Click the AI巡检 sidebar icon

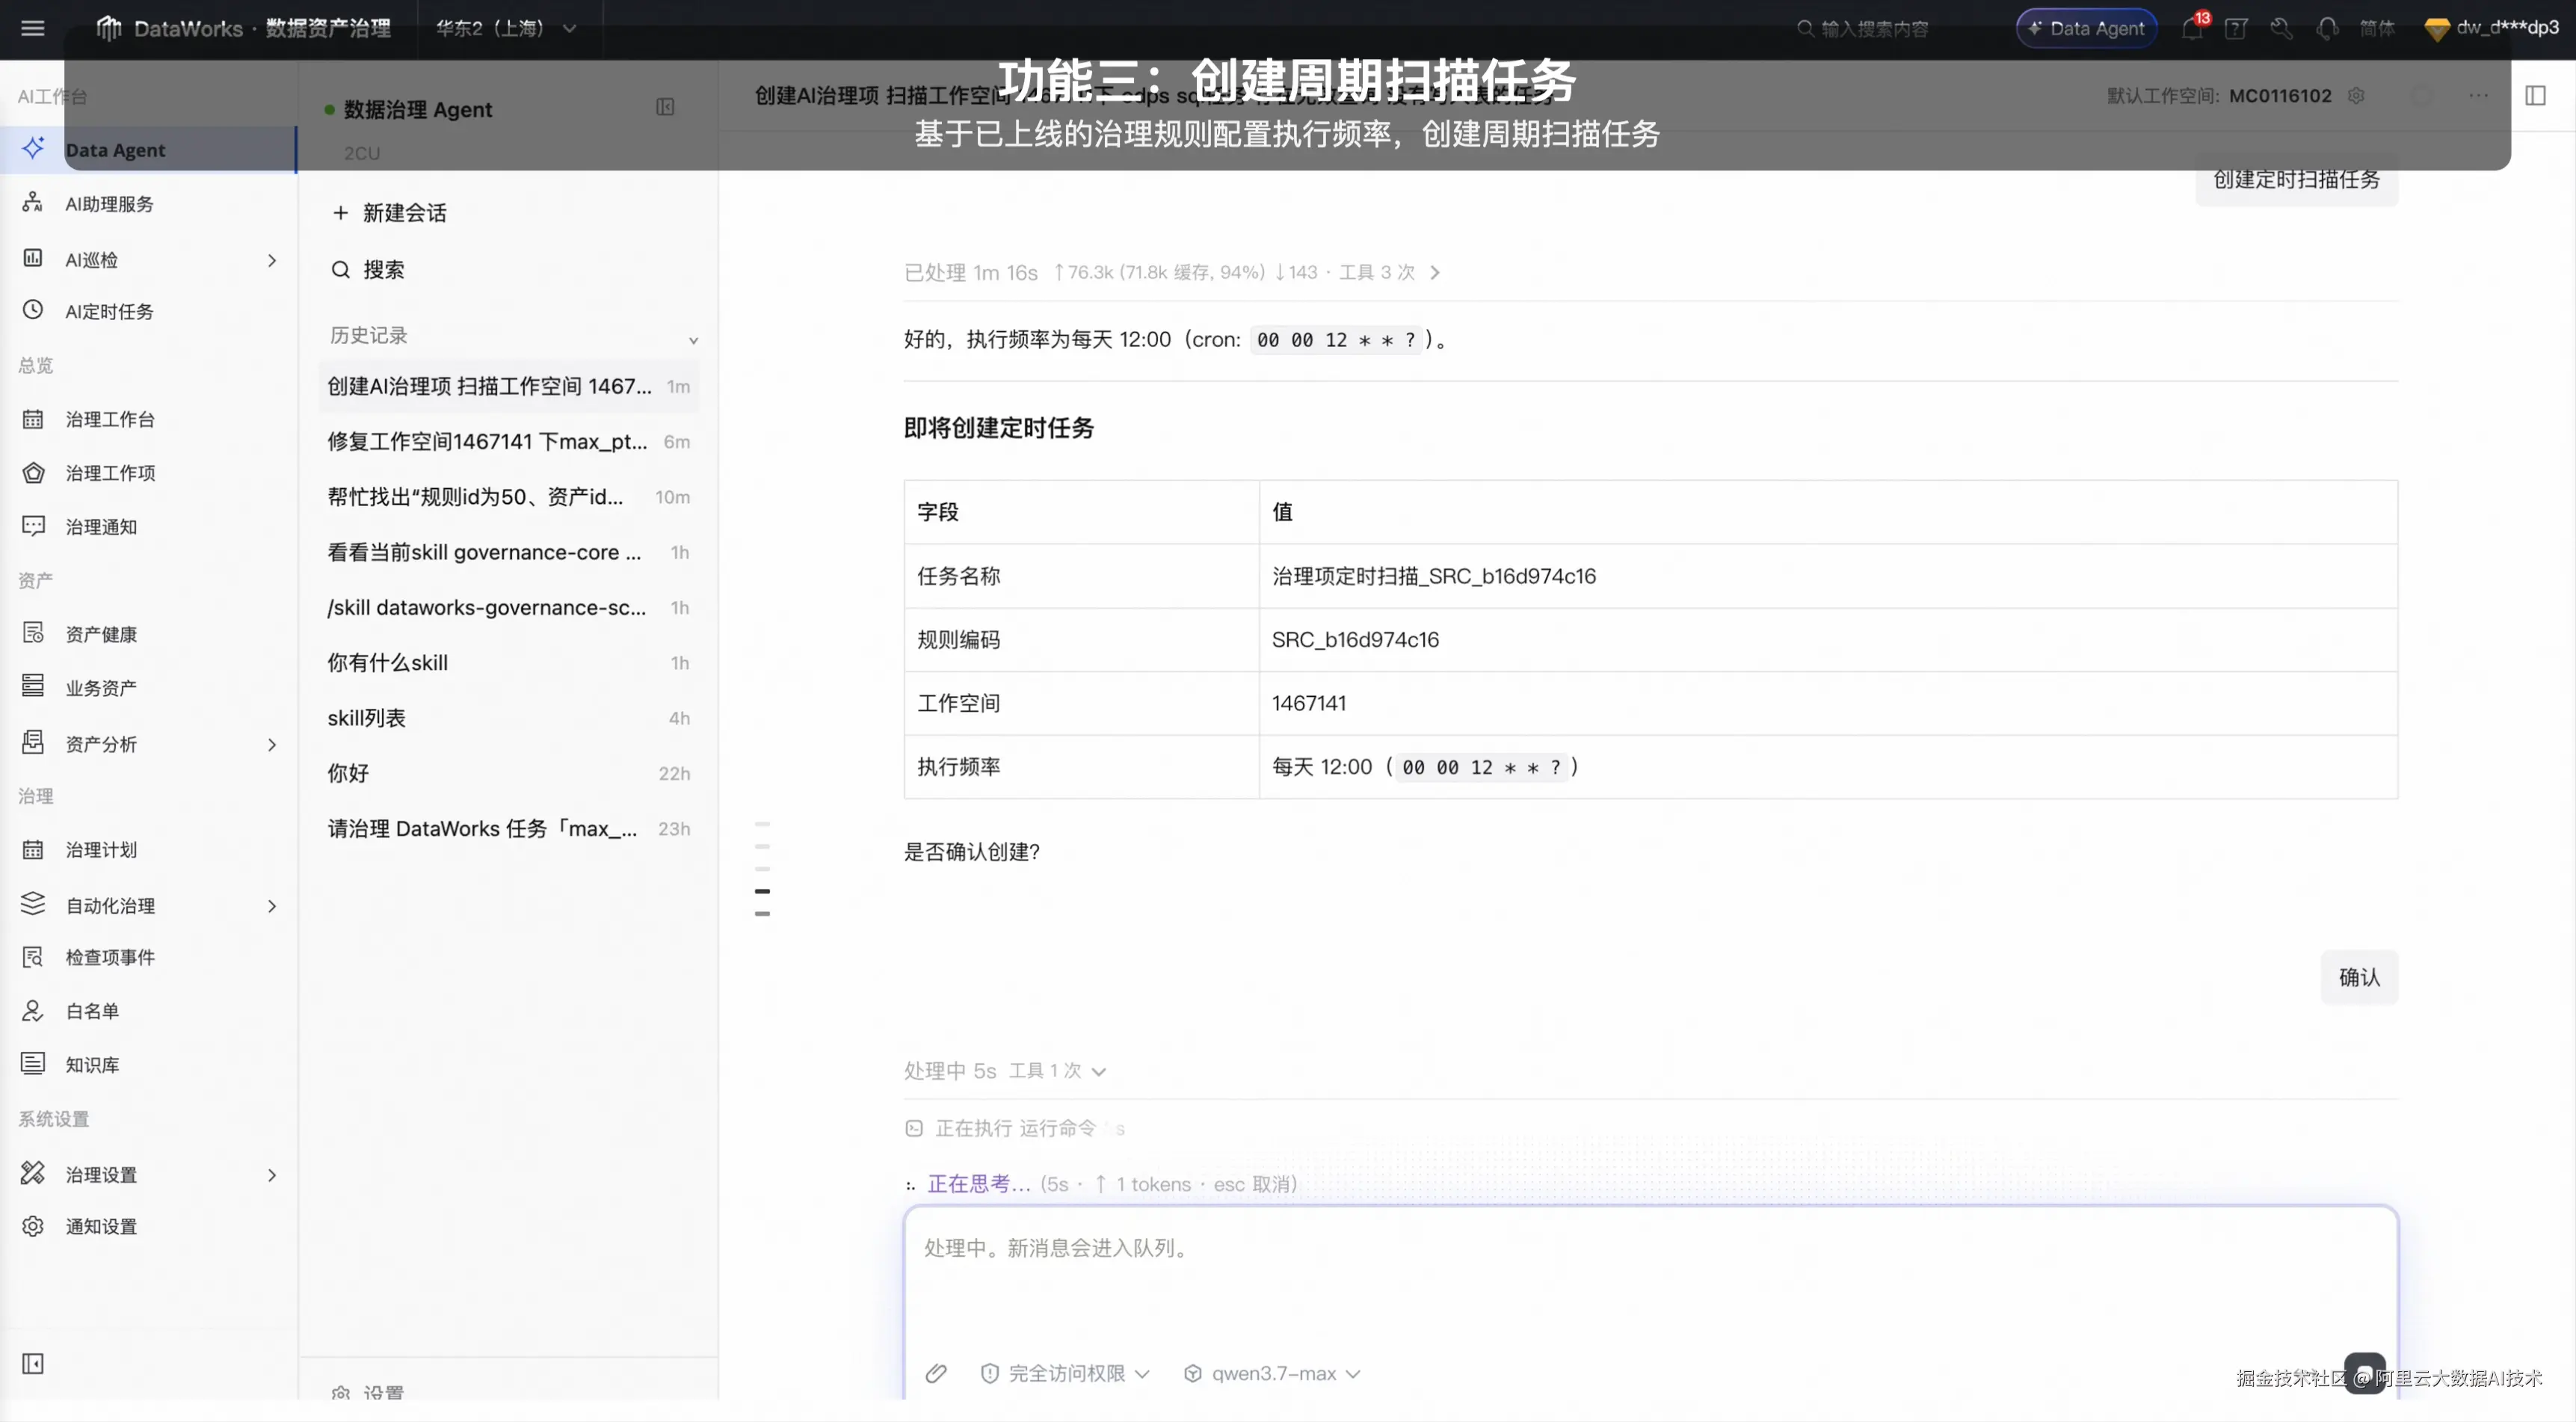[33, 258]
